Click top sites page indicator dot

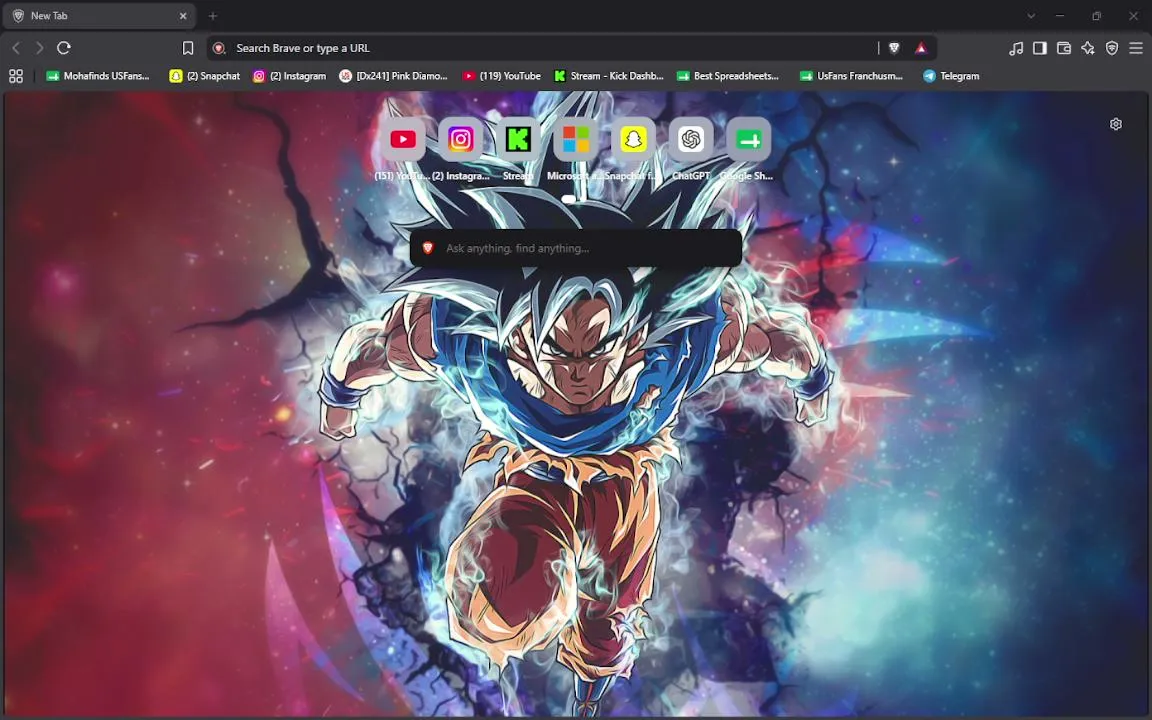568,199
